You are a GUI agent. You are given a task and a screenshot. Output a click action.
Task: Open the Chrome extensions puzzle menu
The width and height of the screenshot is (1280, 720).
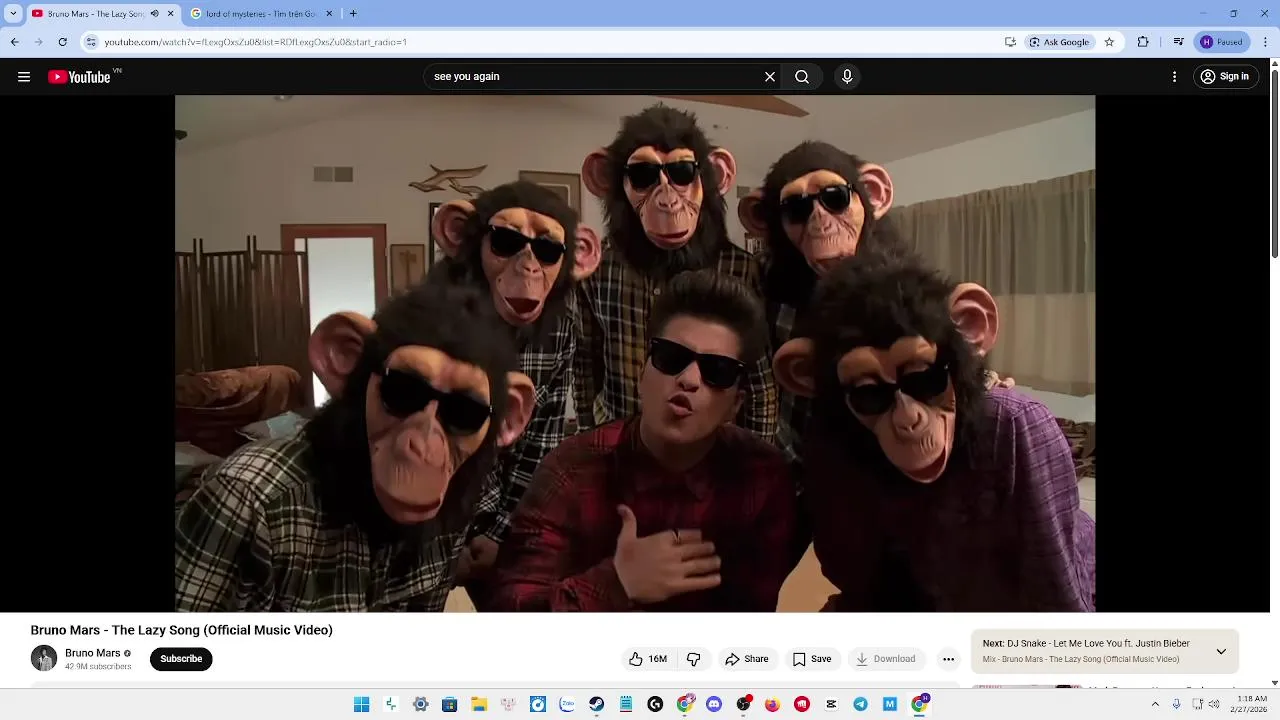point(1143,42)
